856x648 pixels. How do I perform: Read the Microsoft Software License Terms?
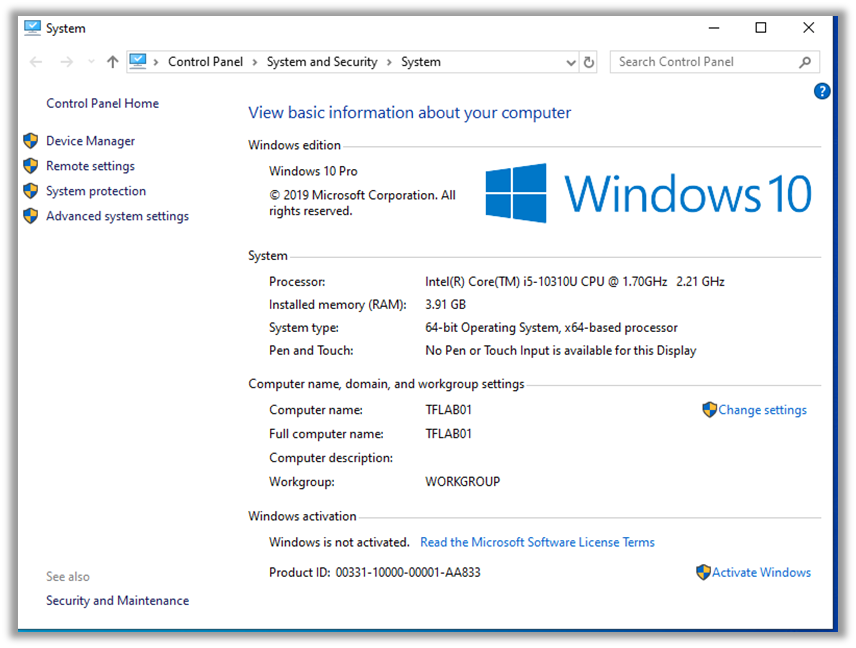click(x=537, y=542)
